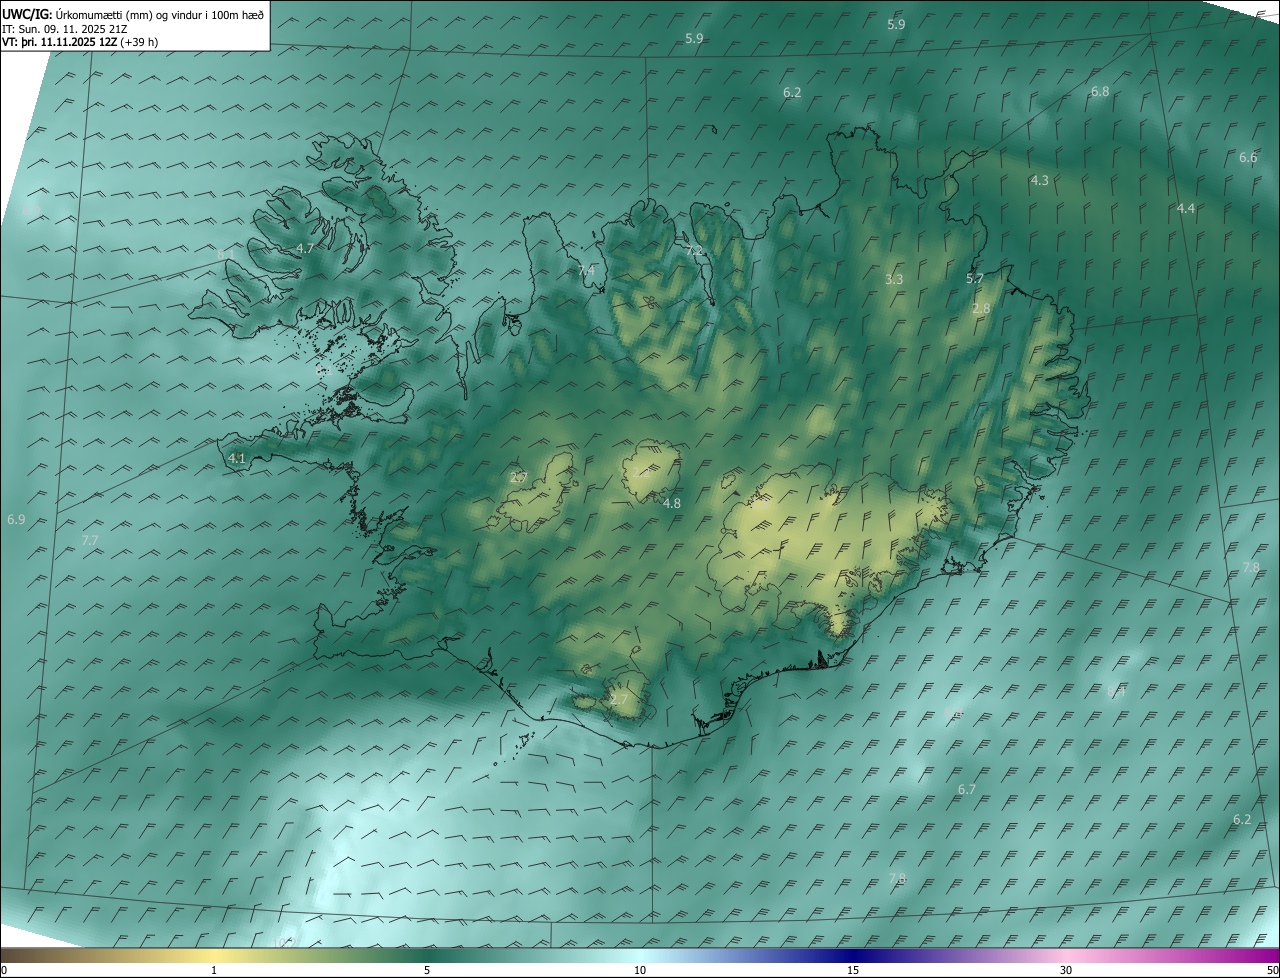Pick the 4.4 value label

click(x=1185, y=208)
